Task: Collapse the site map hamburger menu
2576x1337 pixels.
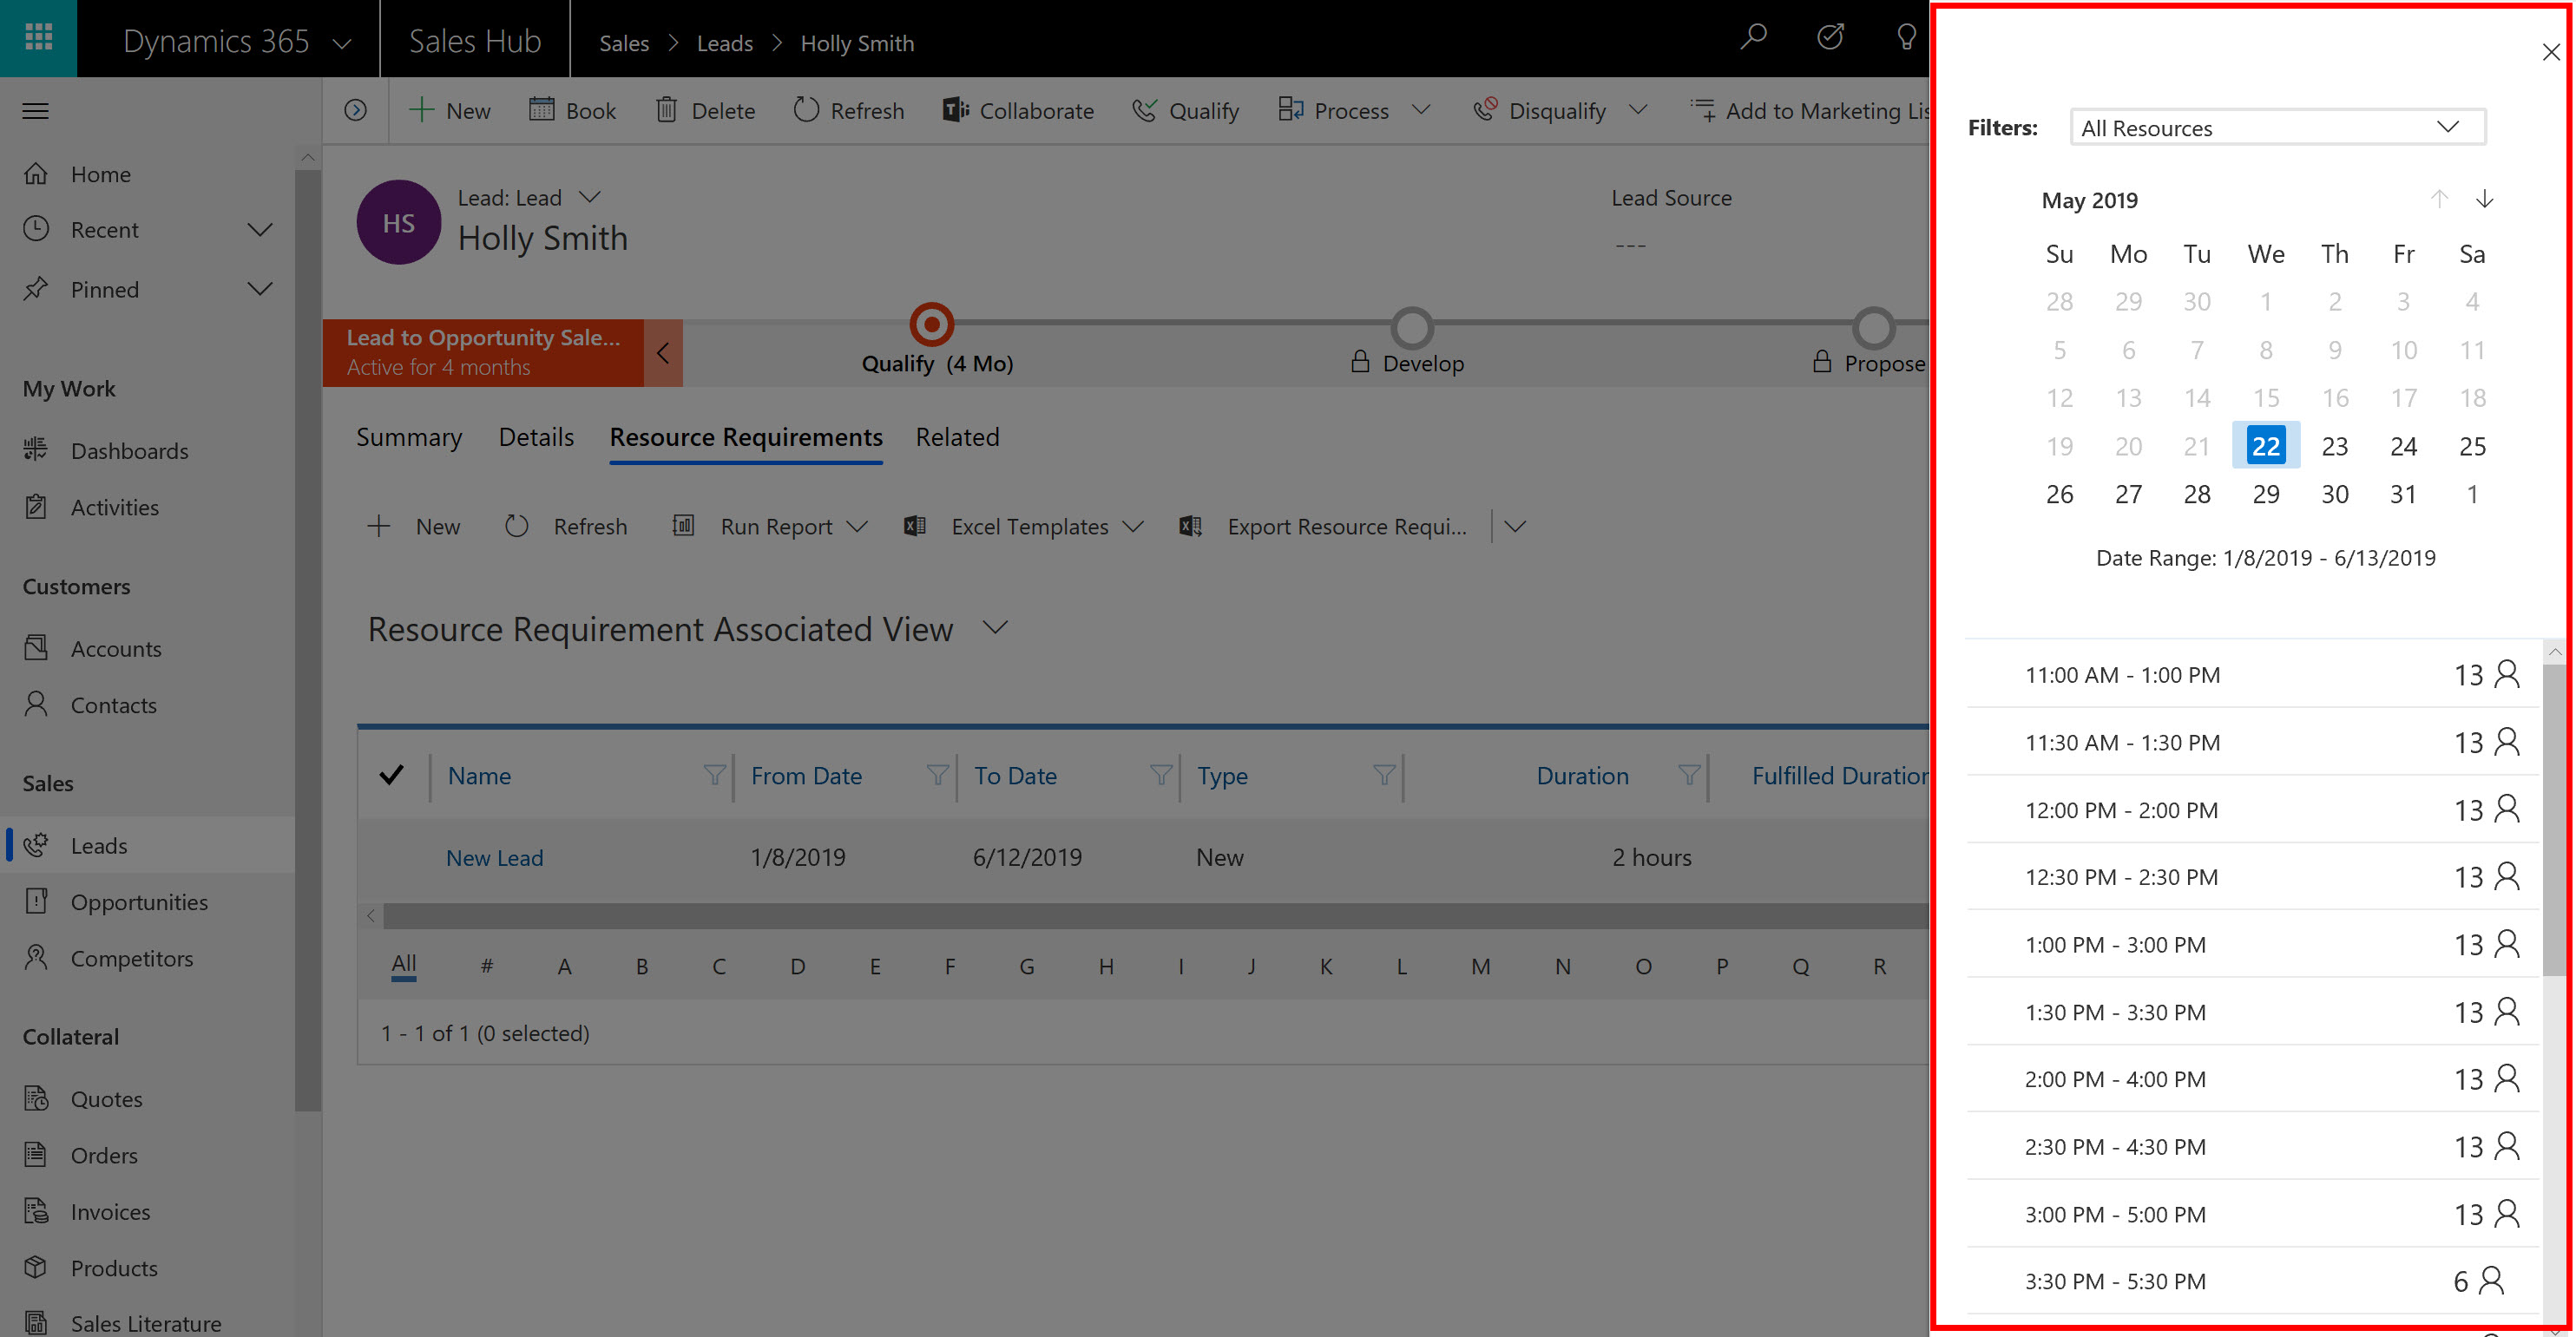Action: (36, 111)
